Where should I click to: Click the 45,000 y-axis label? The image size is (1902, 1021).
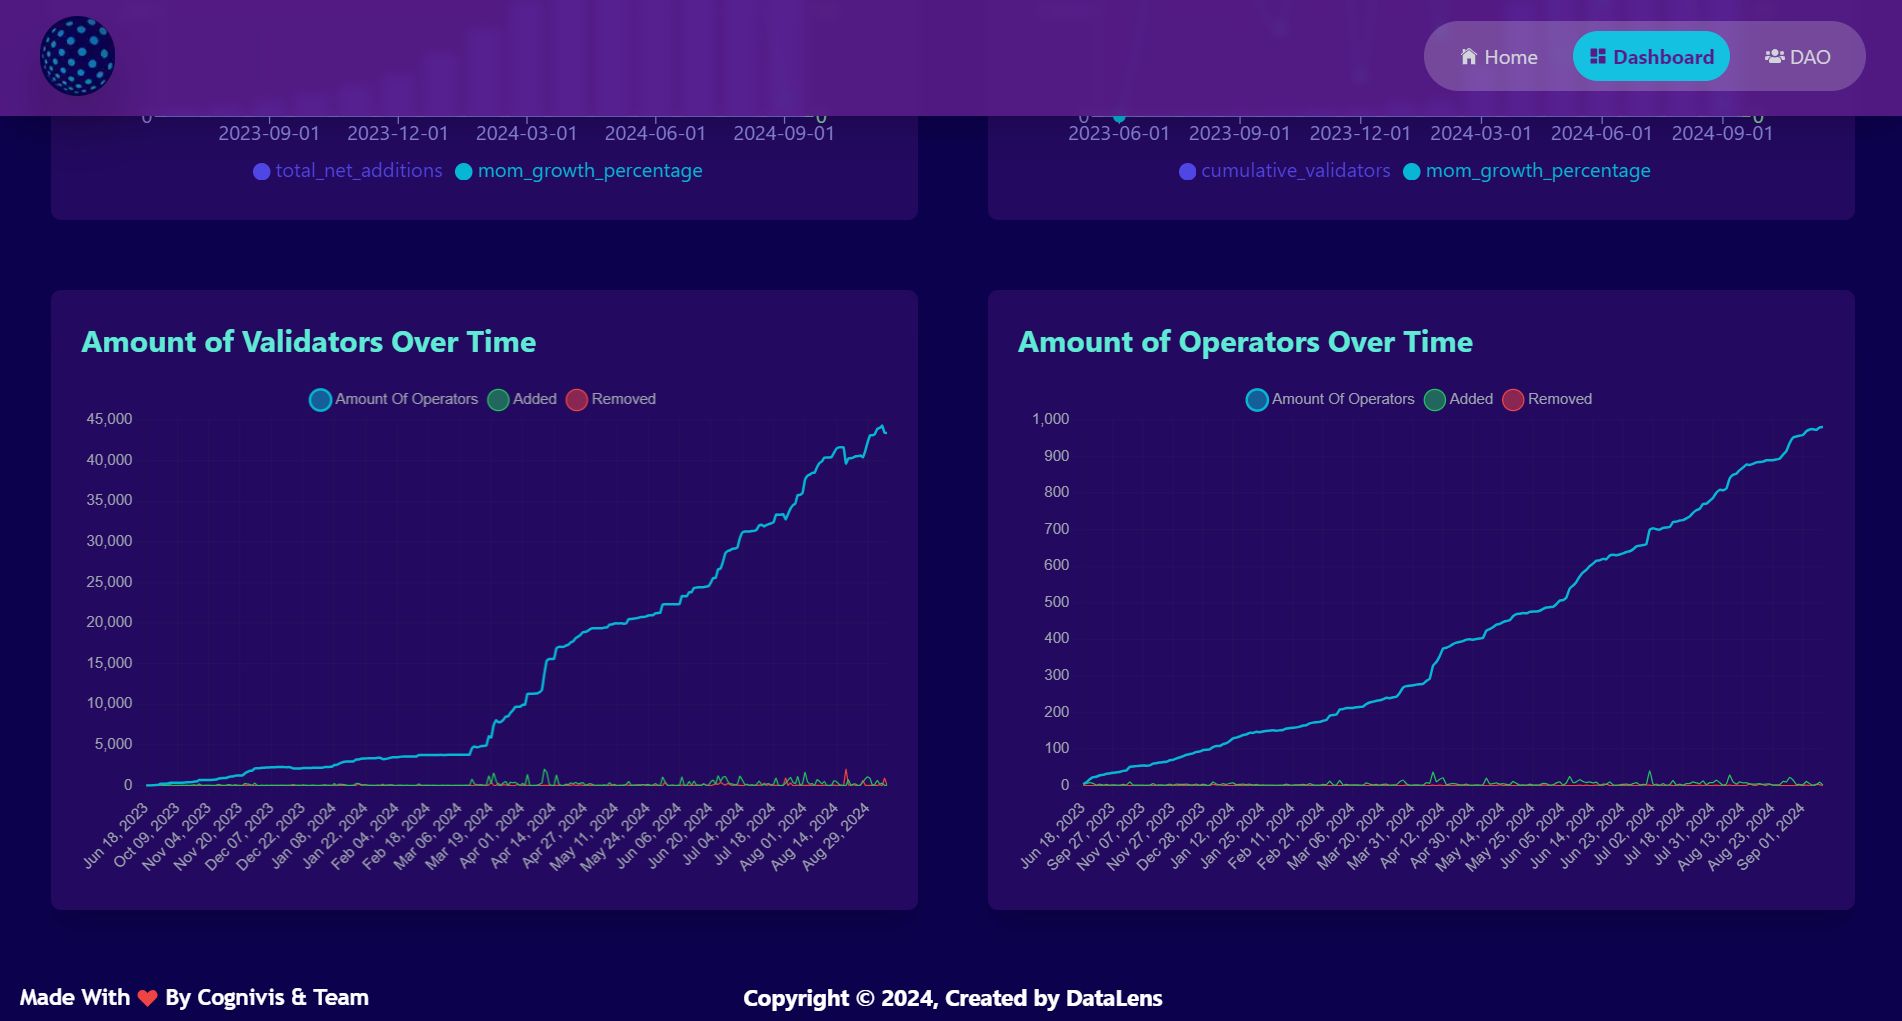(109, 419)
